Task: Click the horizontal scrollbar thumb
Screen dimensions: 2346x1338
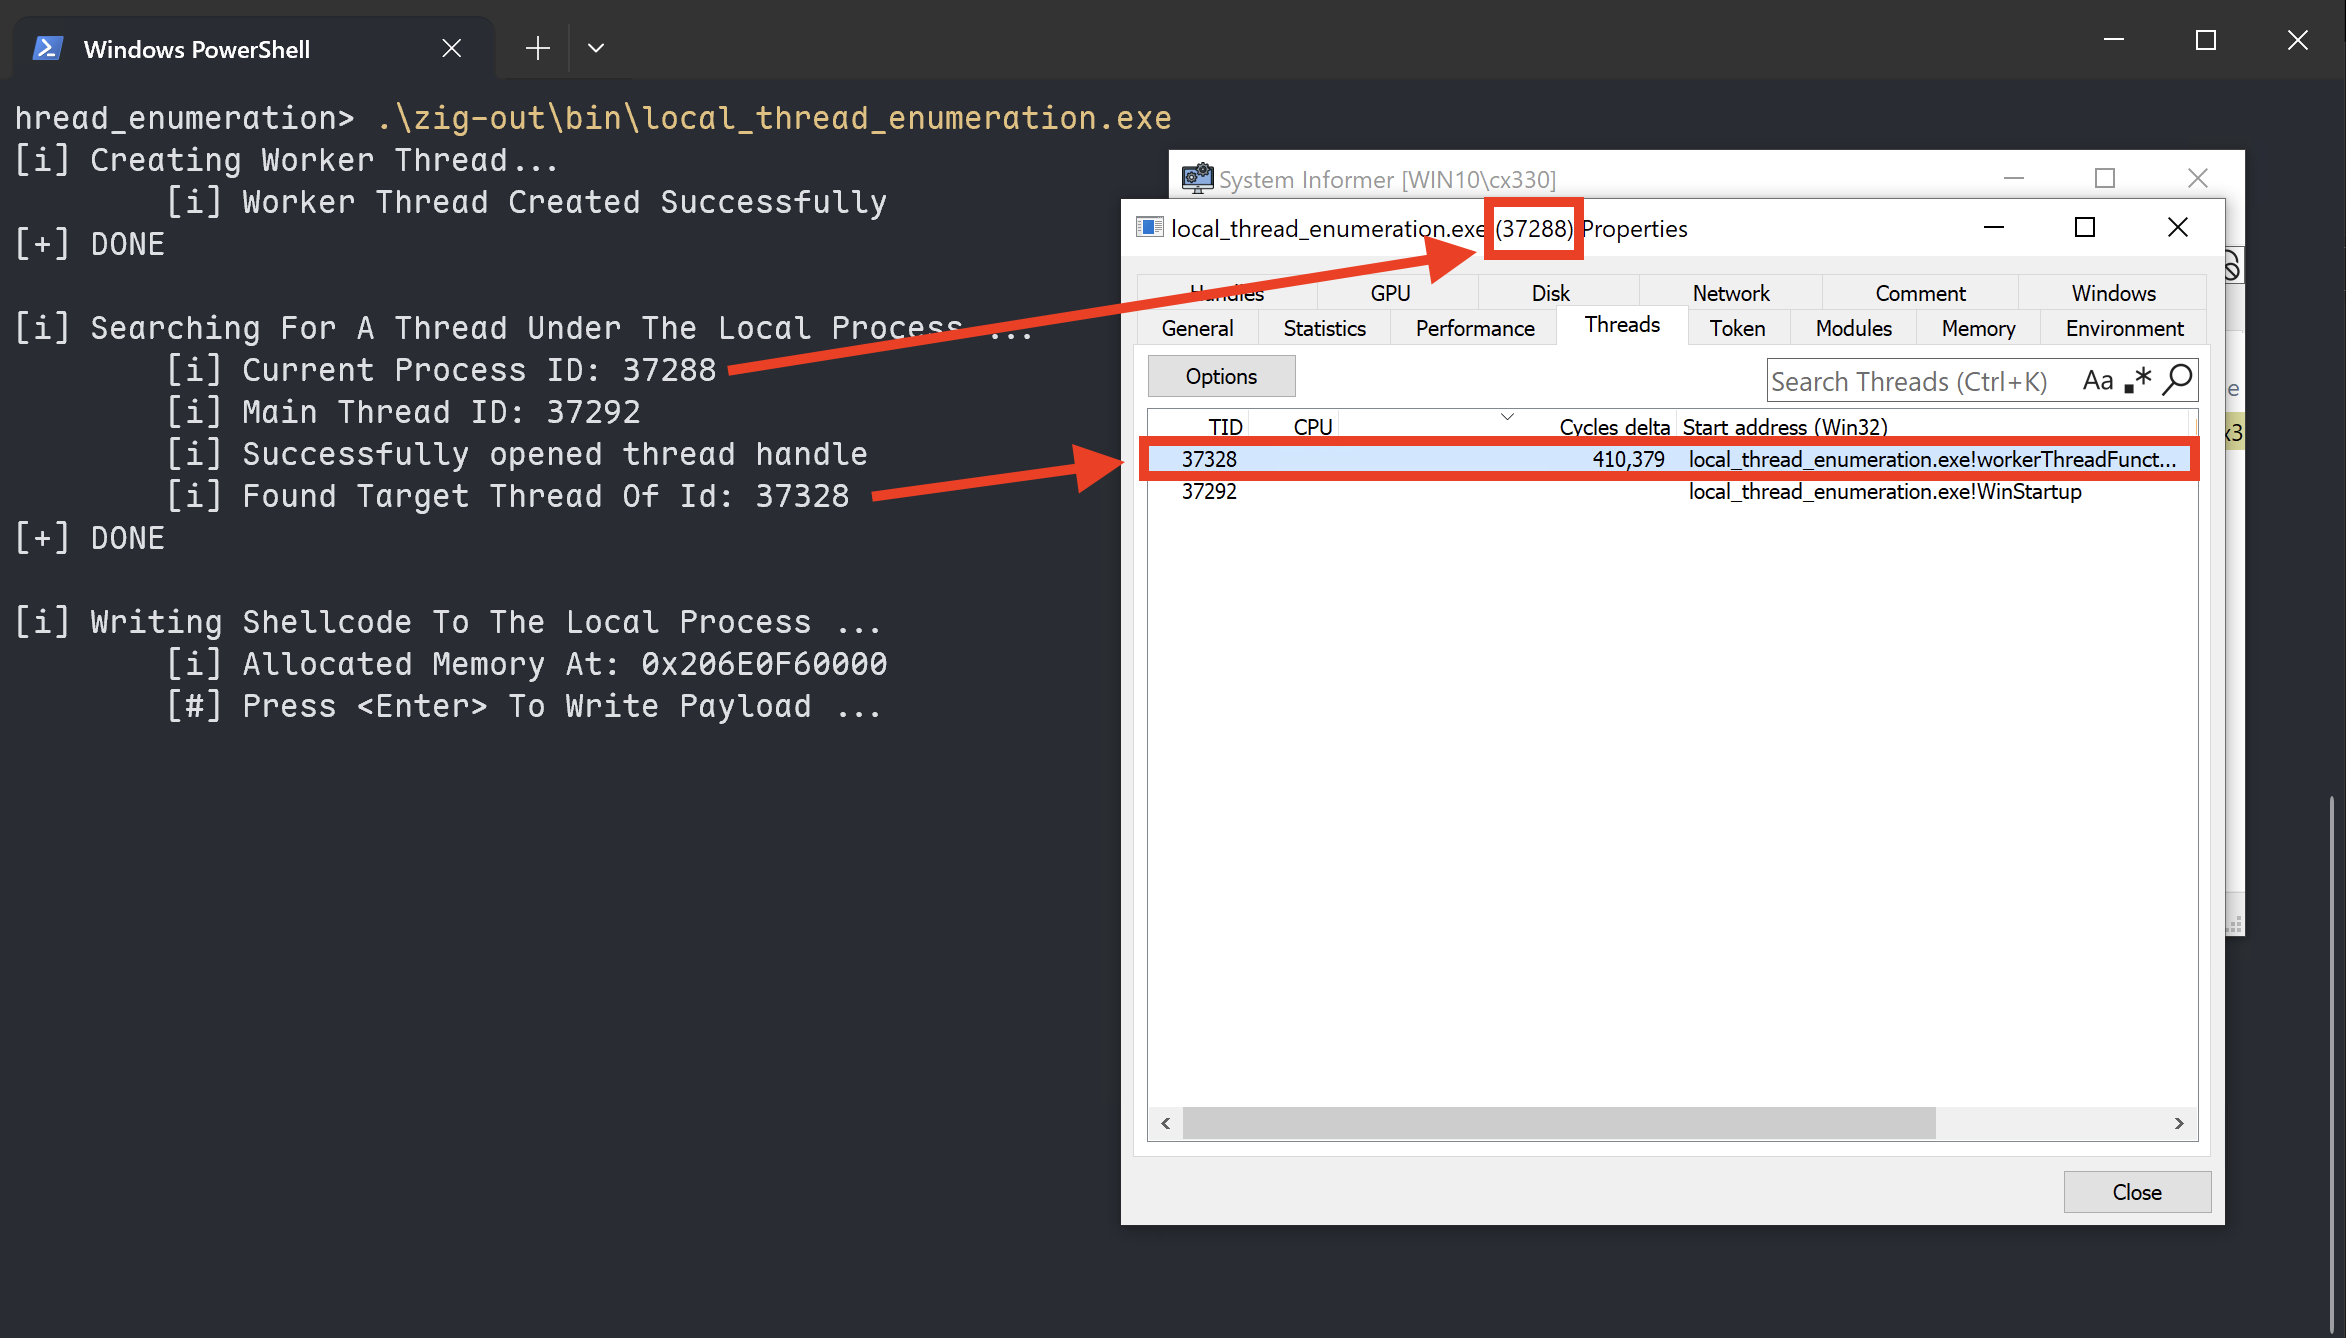Action: pyautogui.click(x=1558, y=1123)
